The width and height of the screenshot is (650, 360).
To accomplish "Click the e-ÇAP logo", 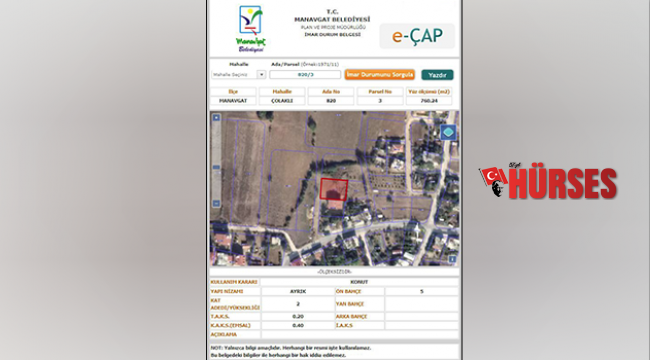I will click(417, 36).
